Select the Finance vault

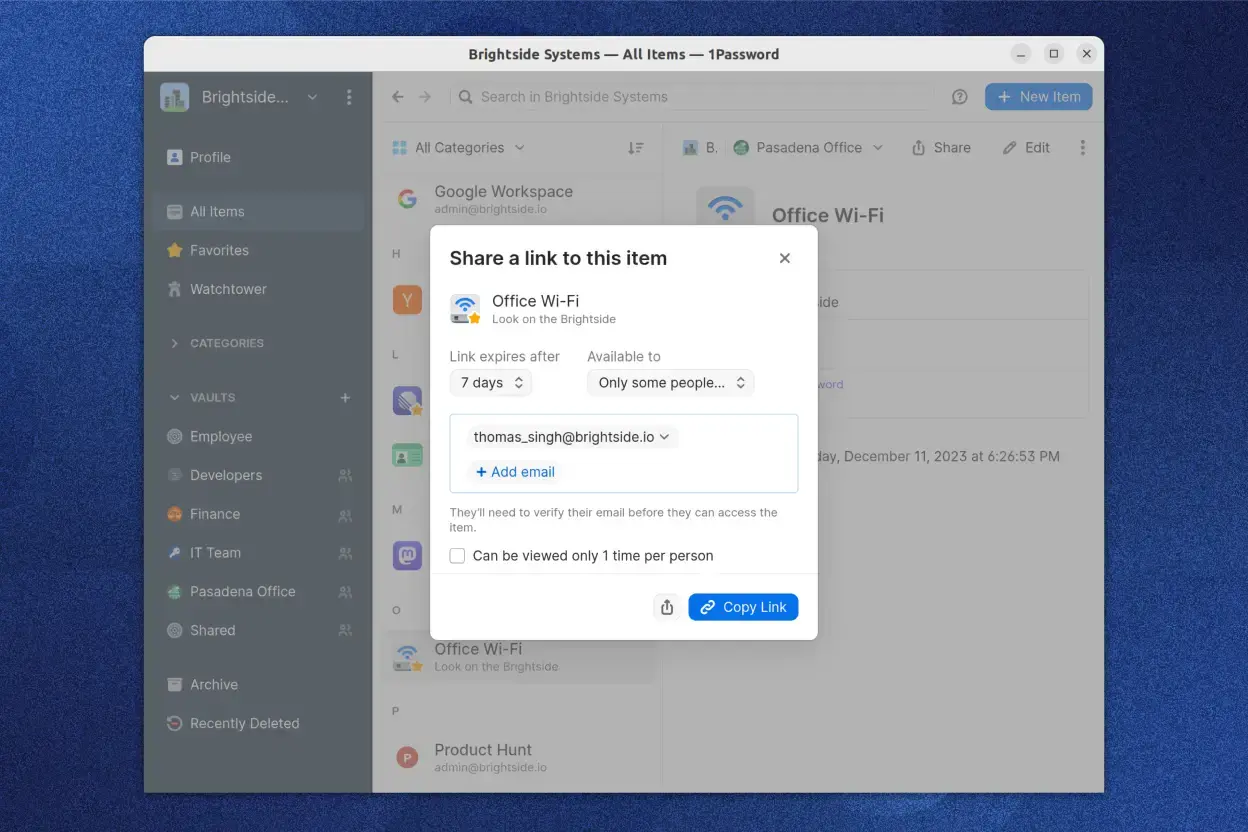tap(217, 514)
